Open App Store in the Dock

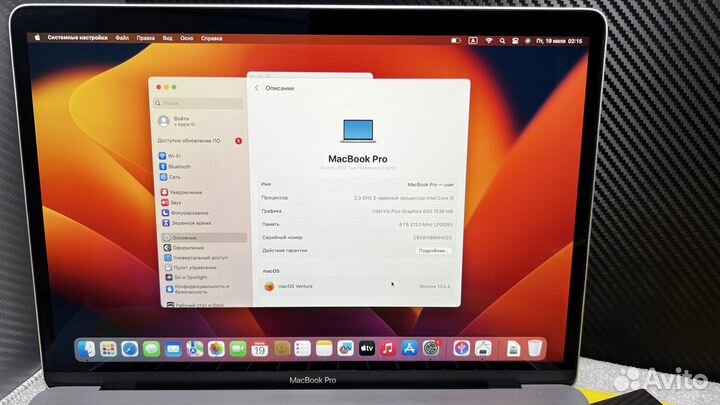click(410, 349)
